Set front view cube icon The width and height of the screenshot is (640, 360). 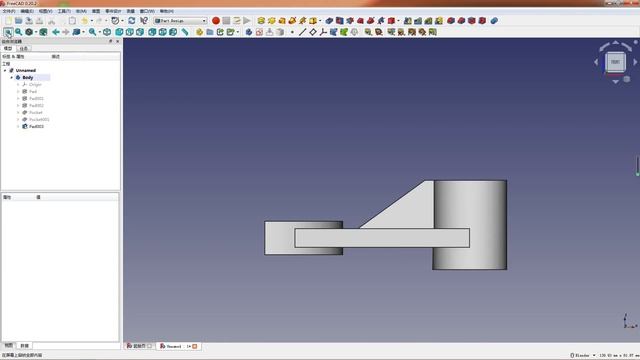coord(119,32)
